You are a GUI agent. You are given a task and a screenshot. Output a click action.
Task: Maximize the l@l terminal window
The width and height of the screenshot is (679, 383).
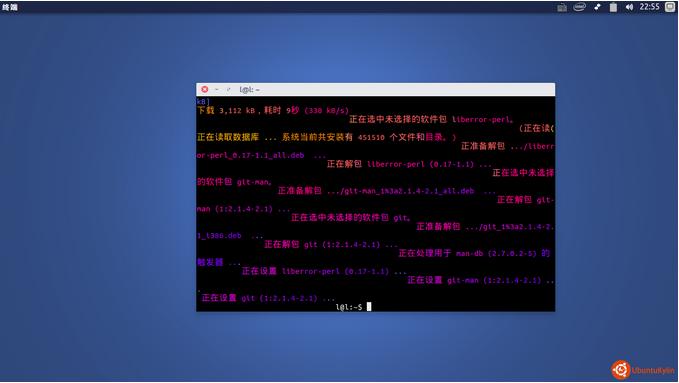pyautogui.click(x=228, y=89)
